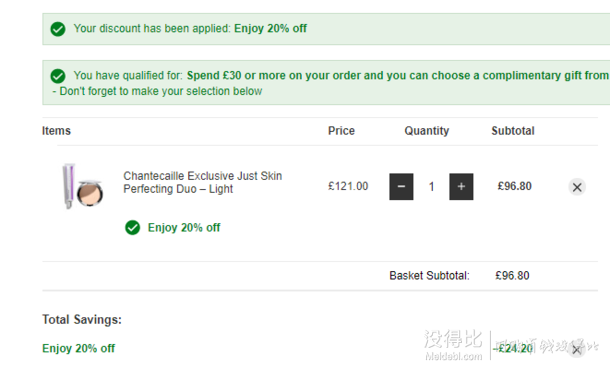Select the quantity value 1 field
610x380 pixels.
[431, 187]
